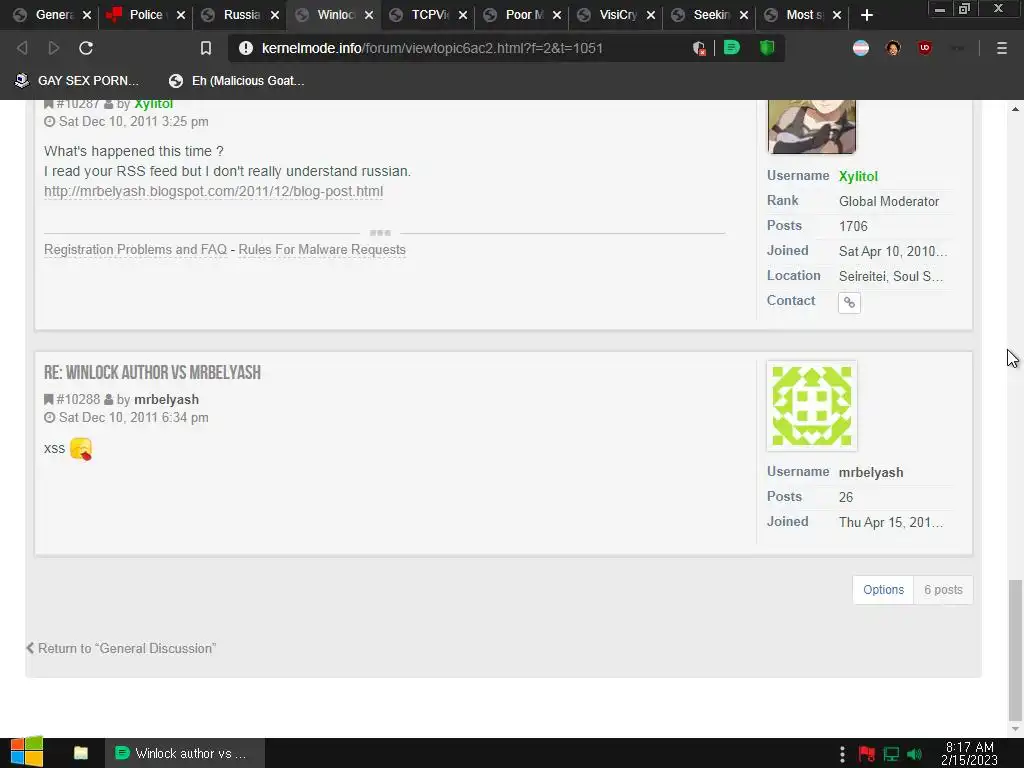Viewport: 1024px width, 768px height.
Task: Open the green shield icon in address bar
Action: point(767,47)
